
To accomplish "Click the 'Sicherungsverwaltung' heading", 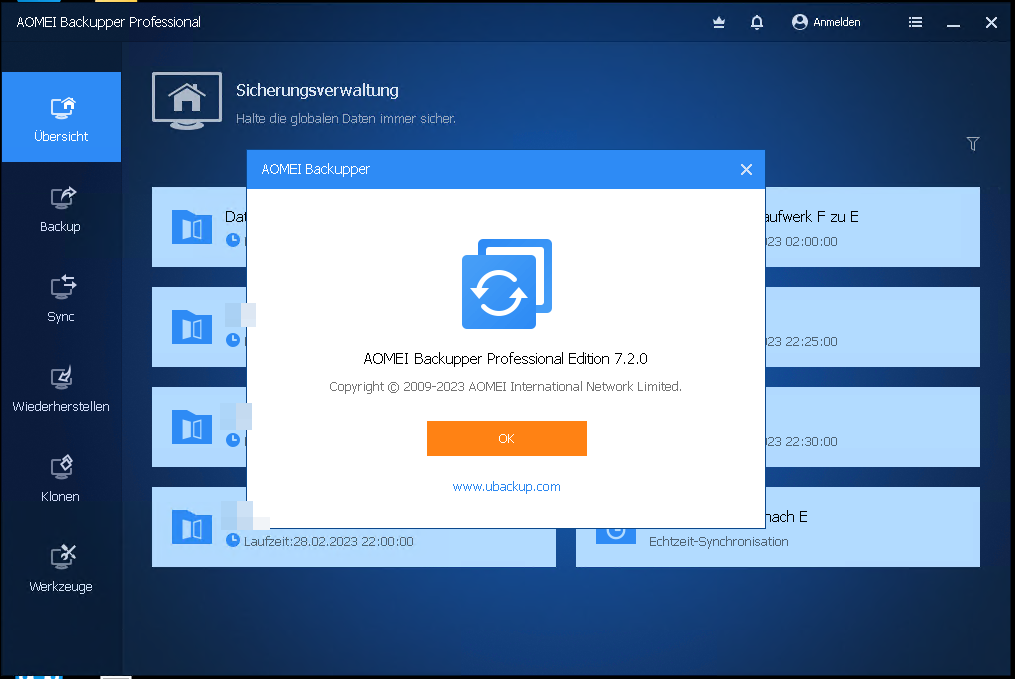I will [x=317, y=90].
